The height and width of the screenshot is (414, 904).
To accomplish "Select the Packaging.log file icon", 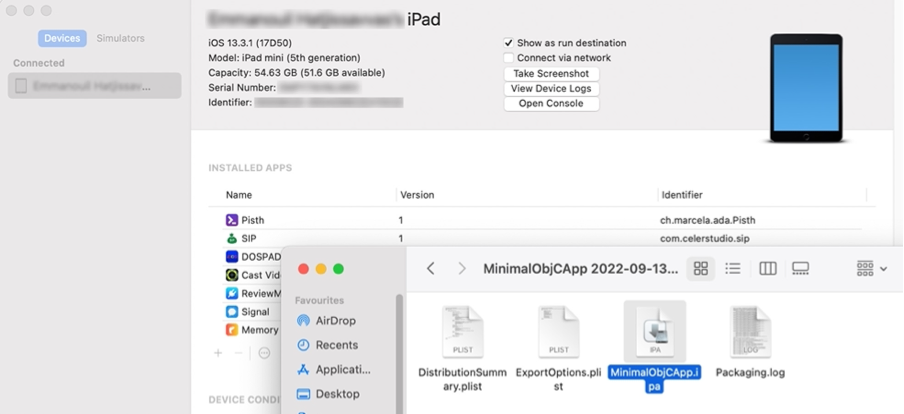I will (750, 332).
